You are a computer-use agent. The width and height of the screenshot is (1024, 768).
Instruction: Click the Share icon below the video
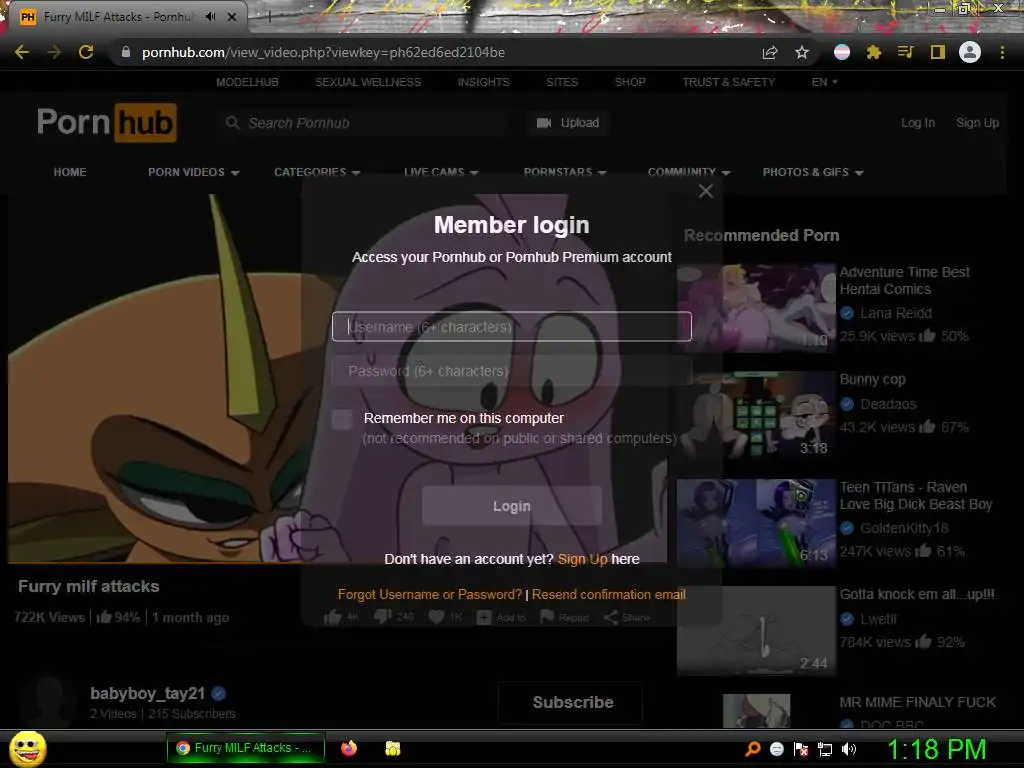(x=611, y=617)
